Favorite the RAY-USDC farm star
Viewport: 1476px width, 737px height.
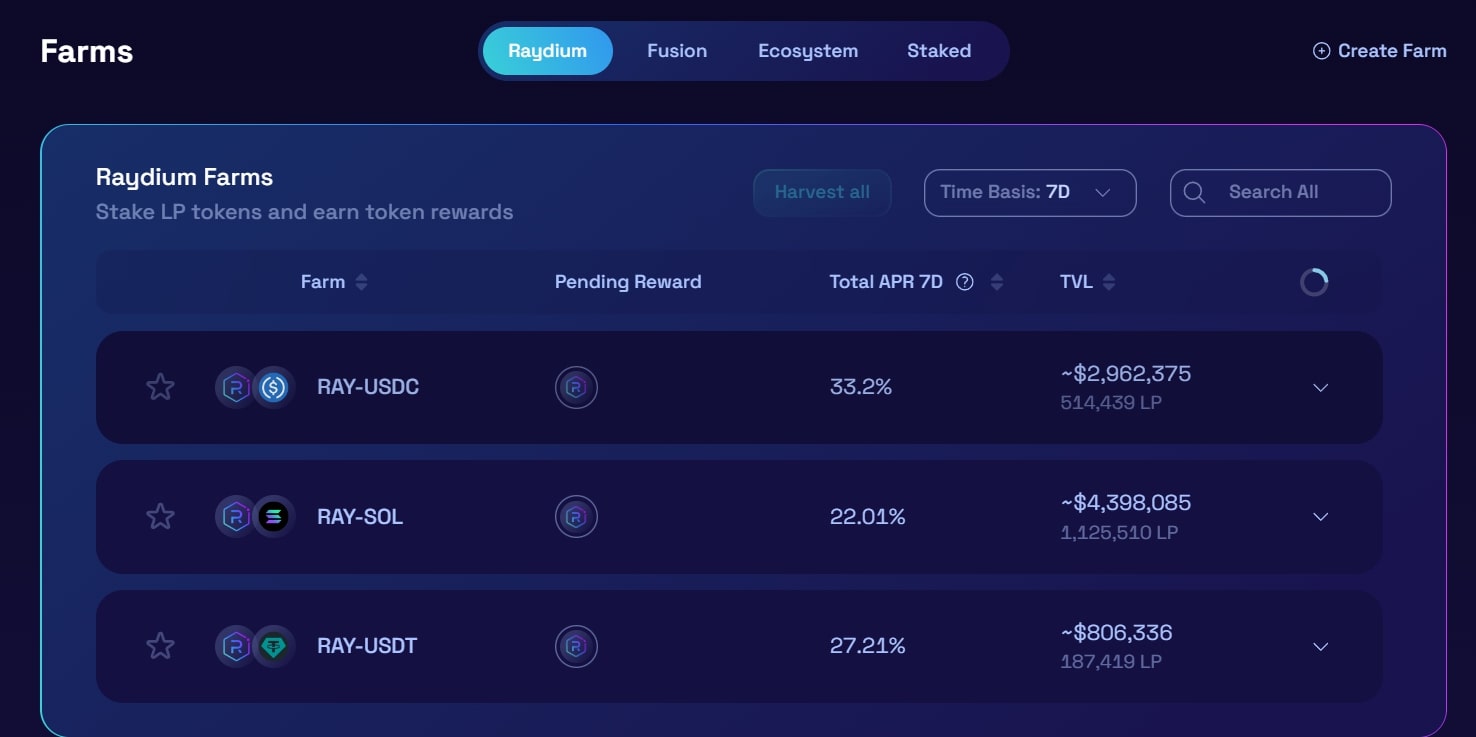point(160,386)
